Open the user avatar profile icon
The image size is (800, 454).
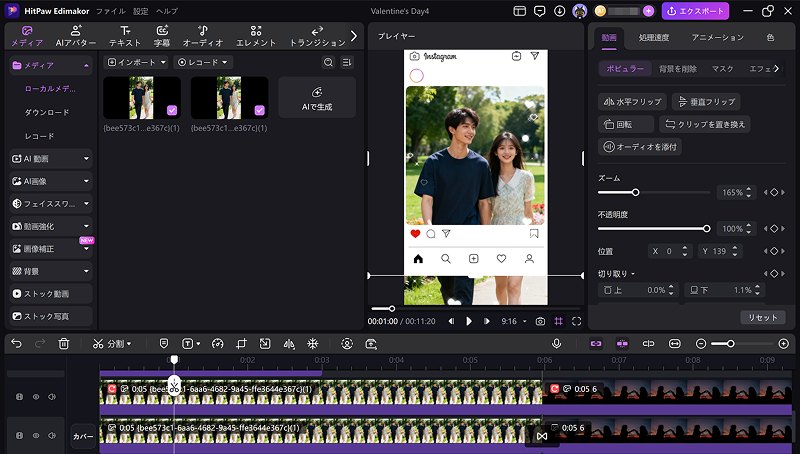(x=580, y=11)
